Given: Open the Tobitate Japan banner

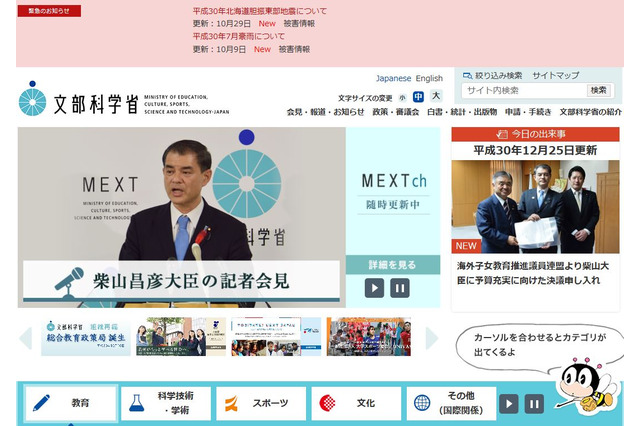Looking at the screenshot, I should click(276, 337).
